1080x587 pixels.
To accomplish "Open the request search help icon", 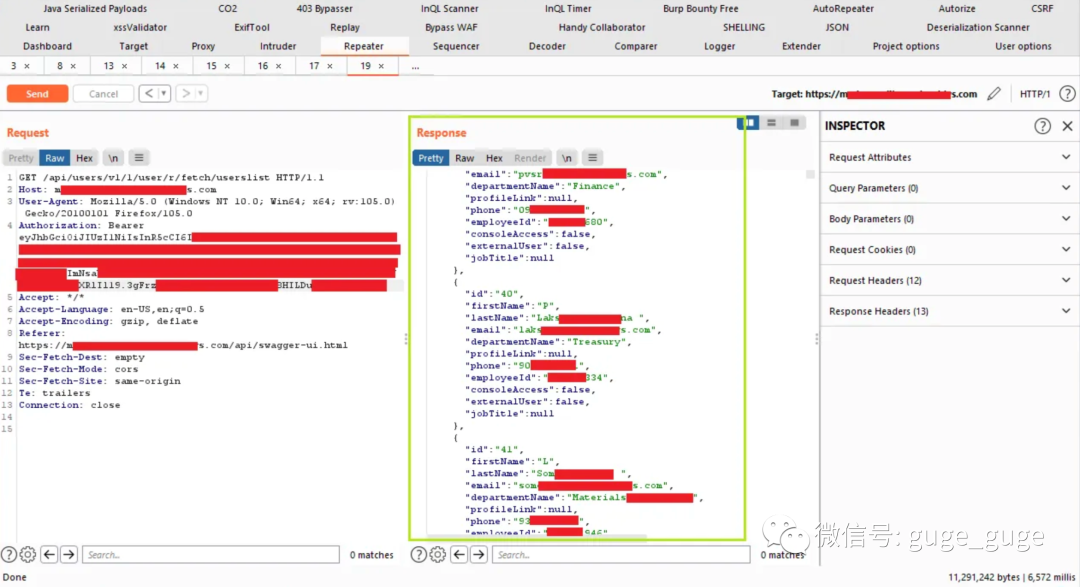I will click(x=9, y=555).
